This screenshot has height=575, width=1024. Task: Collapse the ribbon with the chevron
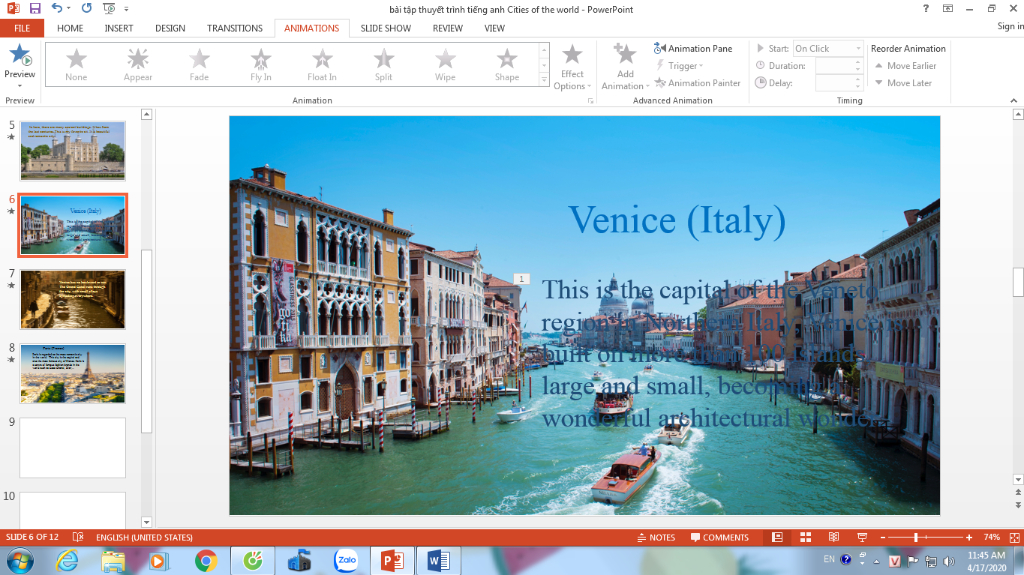click(x=1014, y=101)
